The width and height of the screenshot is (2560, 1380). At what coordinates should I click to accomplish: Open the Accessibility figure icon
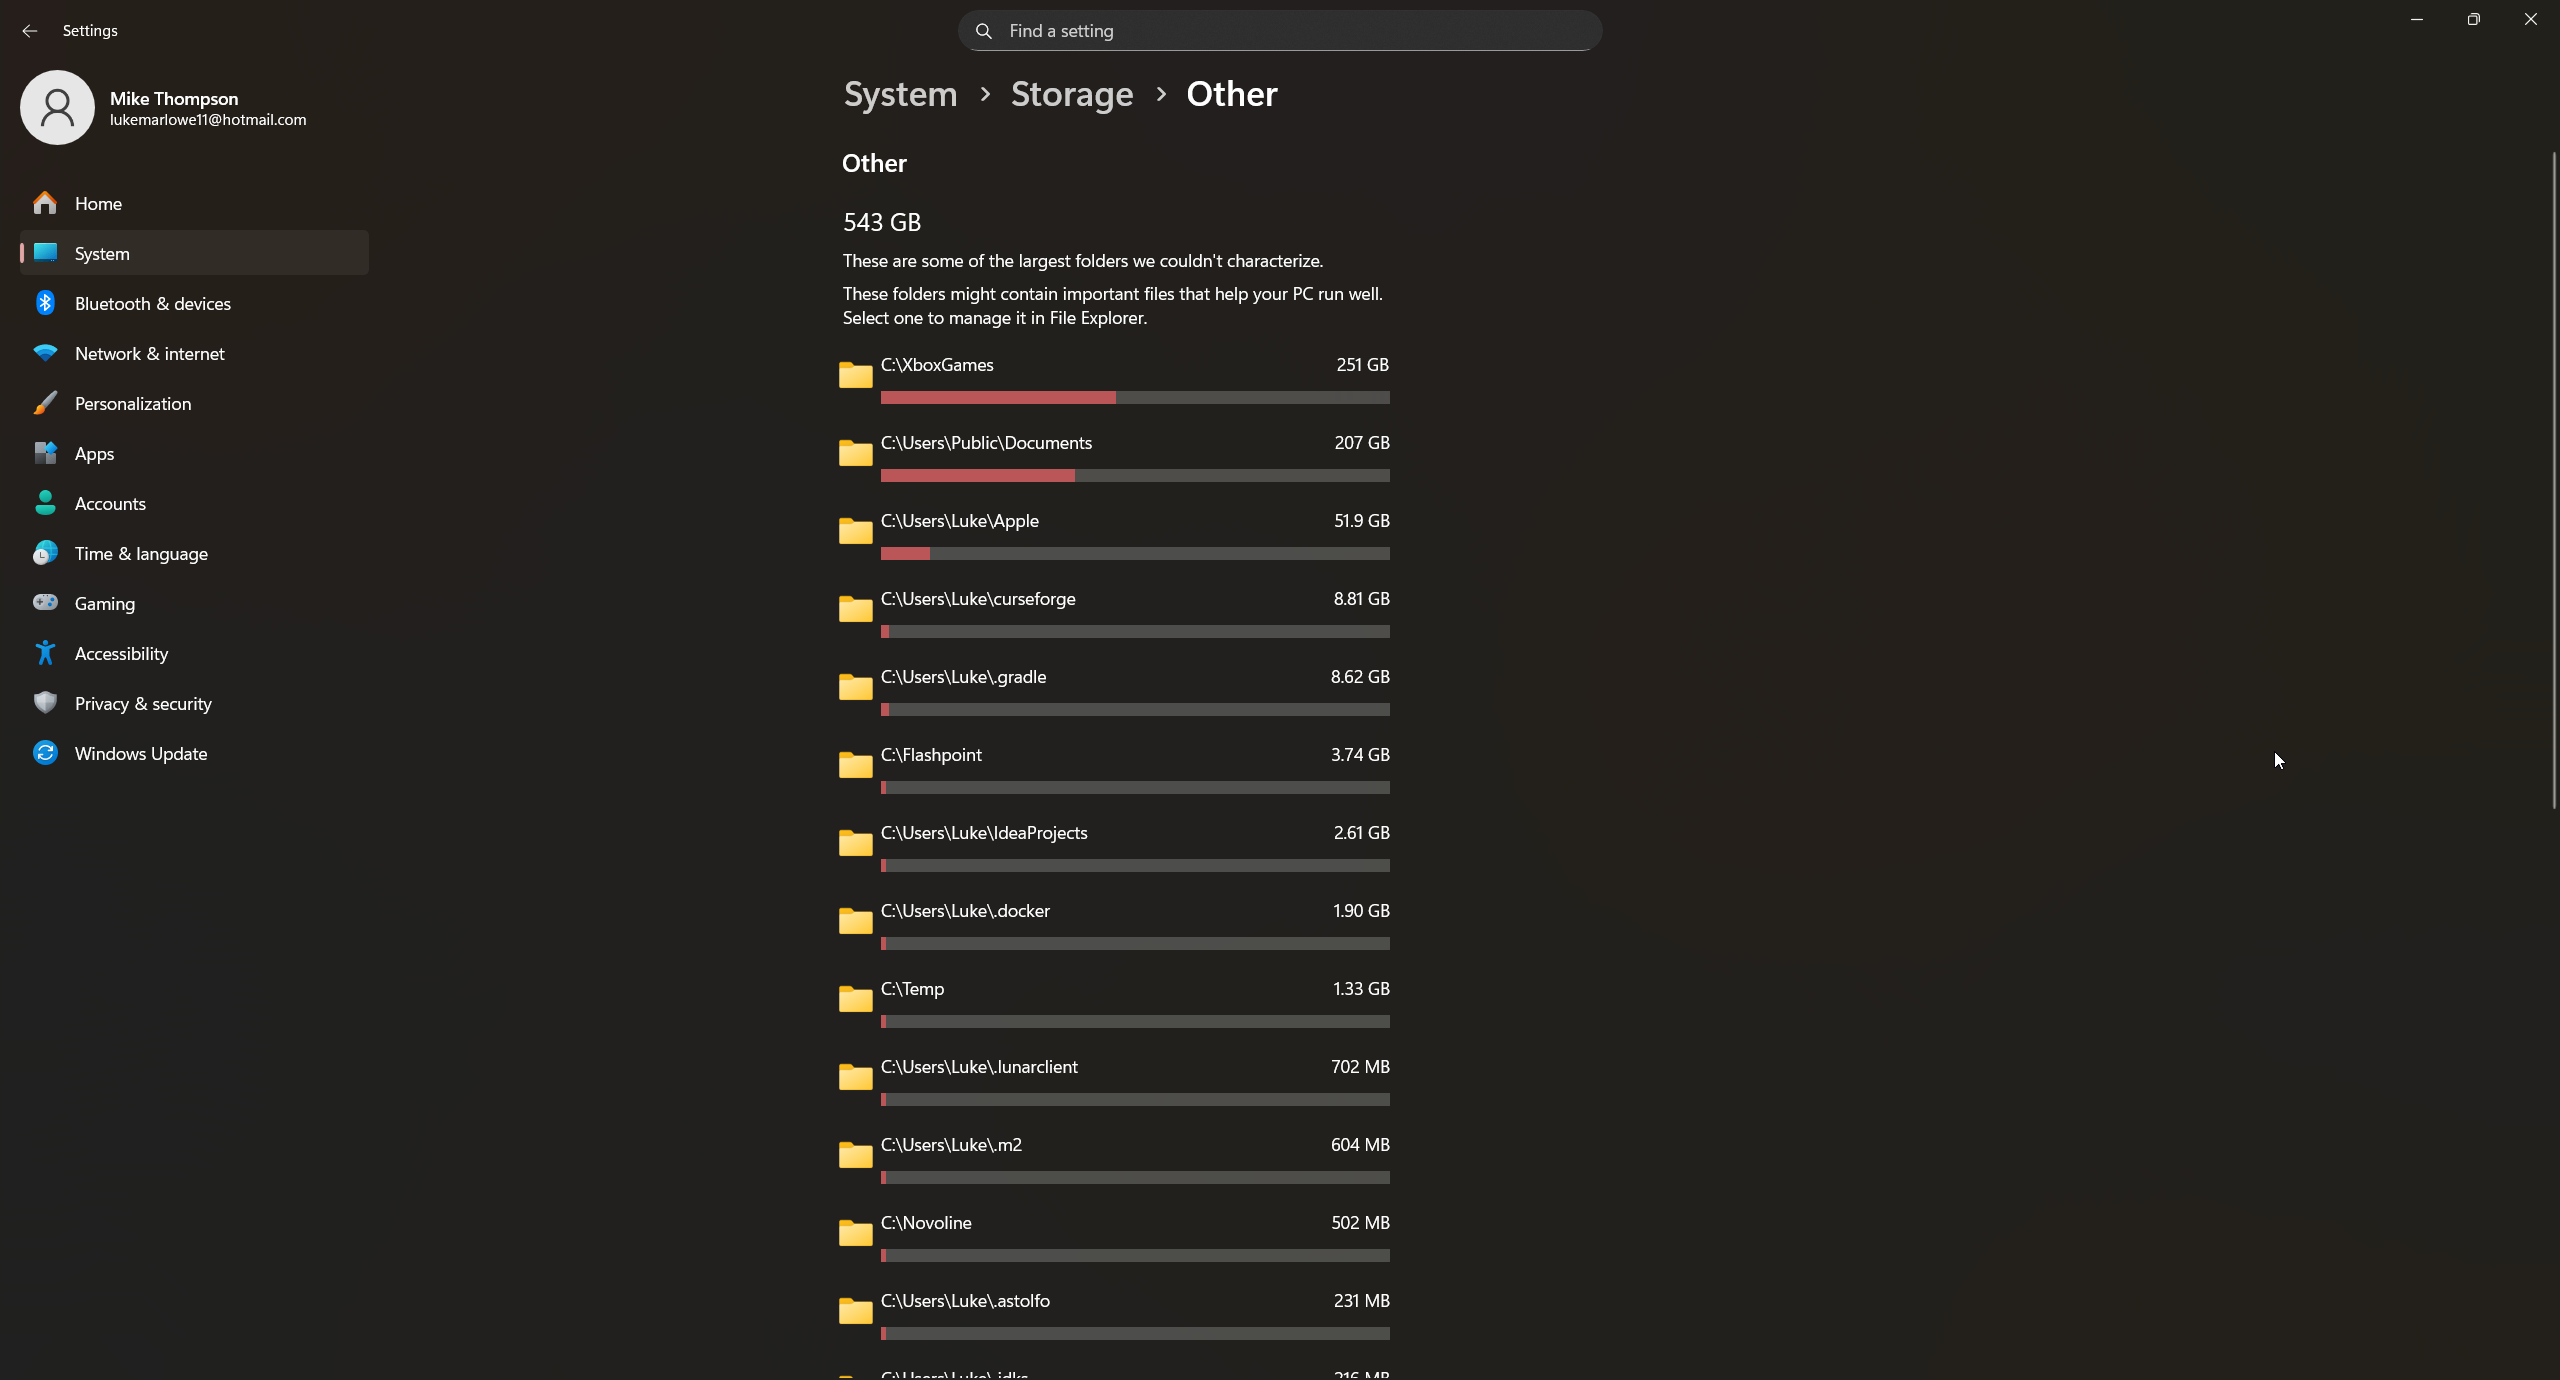point(45,653)
